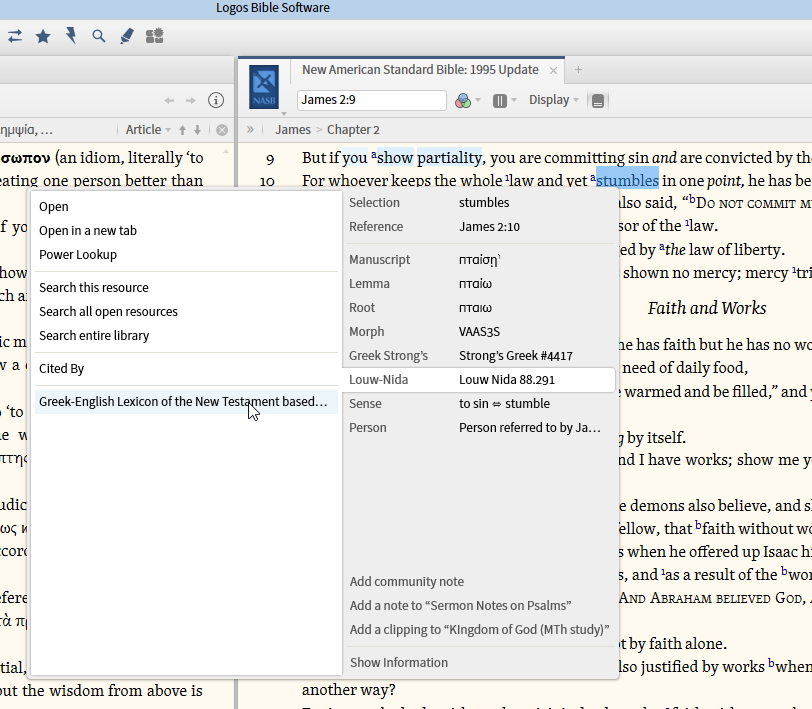This screenshot has height=709, width=812.
Task: Select Search all open resources
Action: pos(186,312)
